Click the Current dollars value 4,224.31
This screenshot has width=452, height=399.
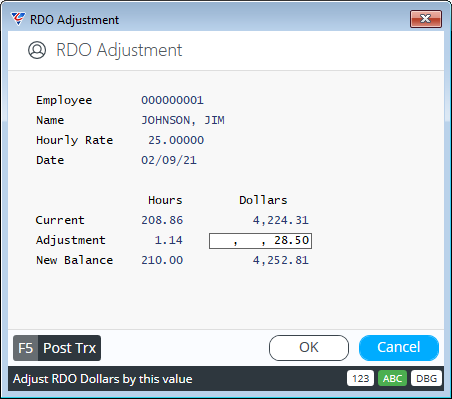[x=281, y=220]
